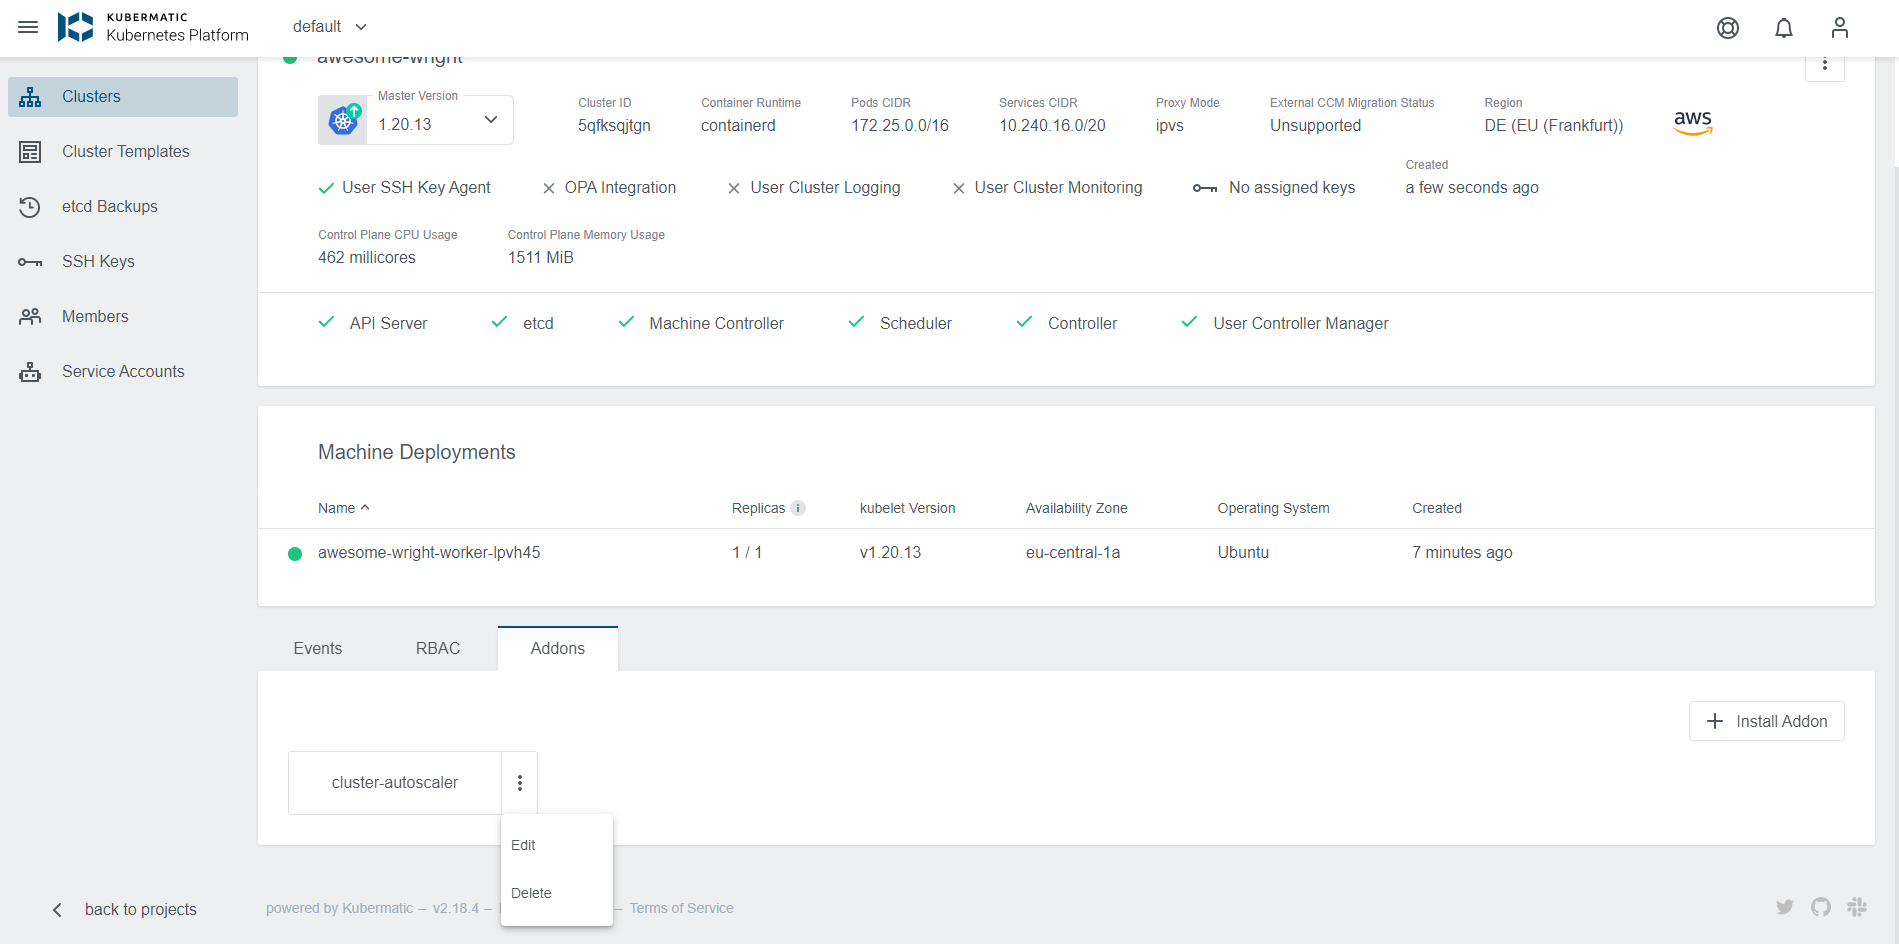Screen dimensions: 1899x944
Task: Toggle cluster-autoscaler three-dot menu
Action: pos(520,783)
